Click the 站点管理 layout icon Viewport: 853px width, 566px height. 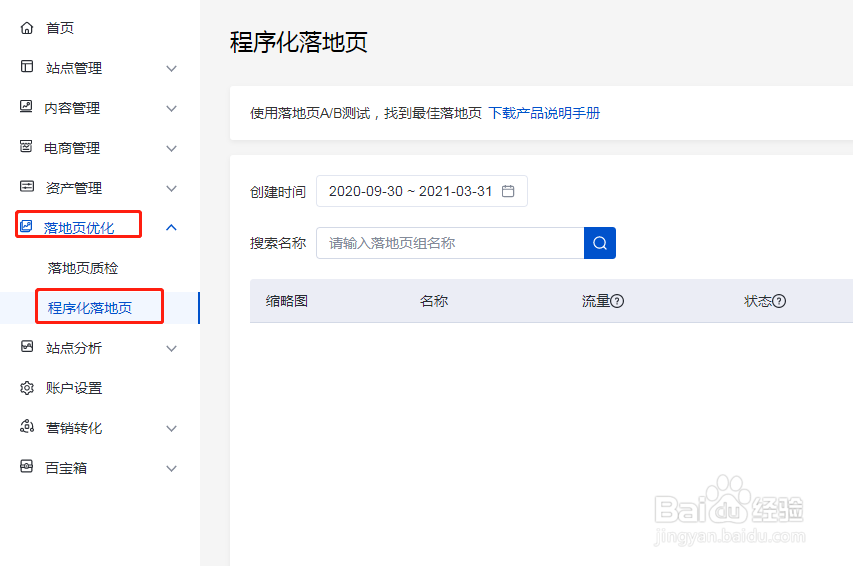click(x=27, y=66)
